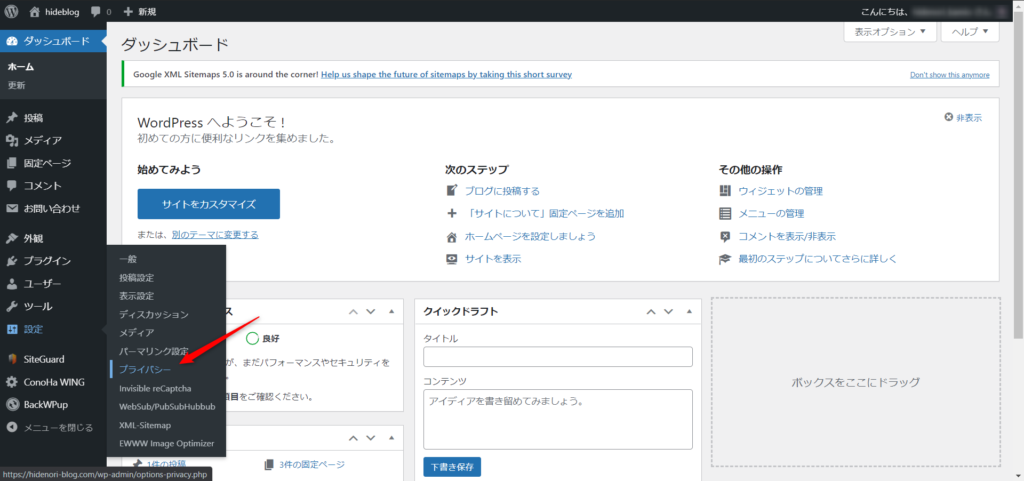This screenshot has height=481, width=1024.
Task: Click the ユーザー person icon
Action: tap(11, 284)
